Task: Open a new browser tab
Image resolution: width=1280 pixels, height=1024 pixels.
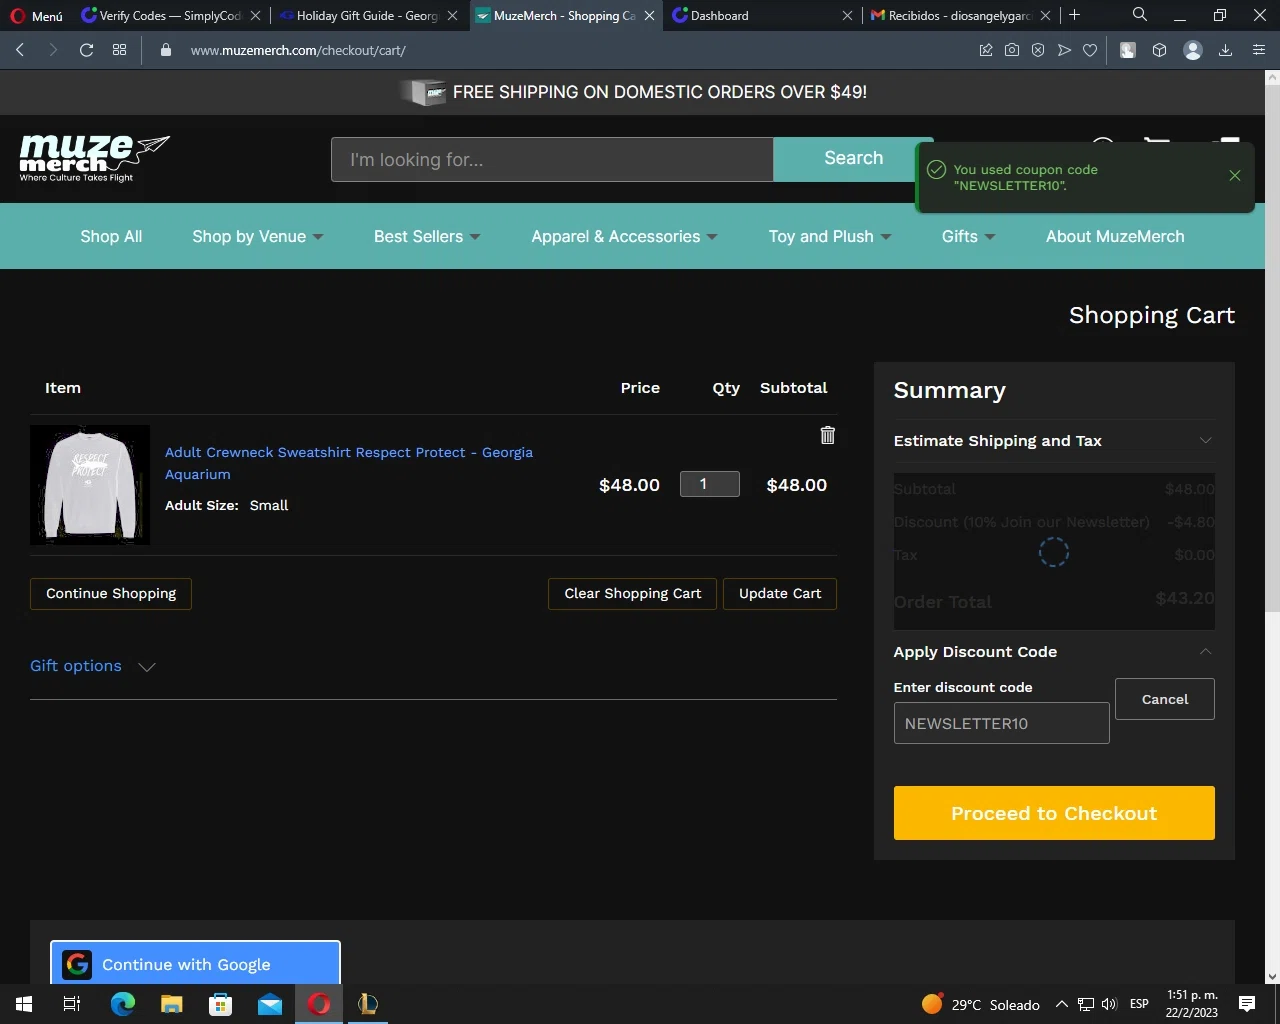Action: 1075,15
